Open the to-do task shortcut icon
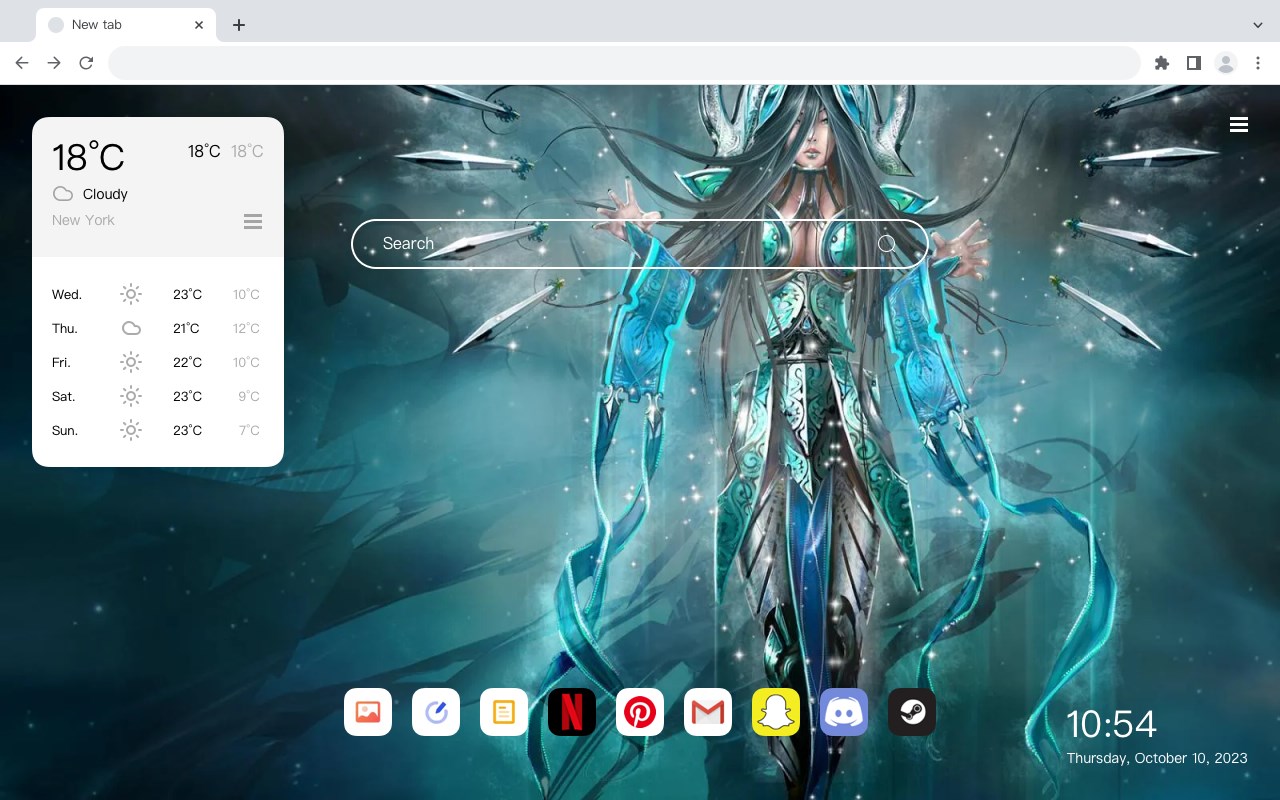This screenshot has height=800, width=1280. [436, 712]
